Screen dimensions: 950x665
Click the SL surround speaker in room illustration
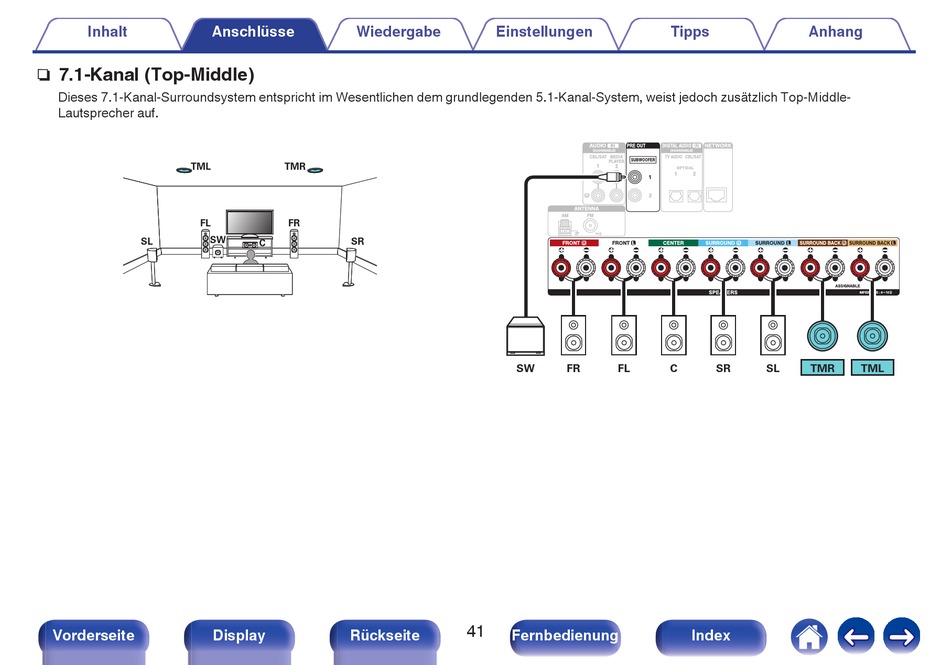point(153,267)
